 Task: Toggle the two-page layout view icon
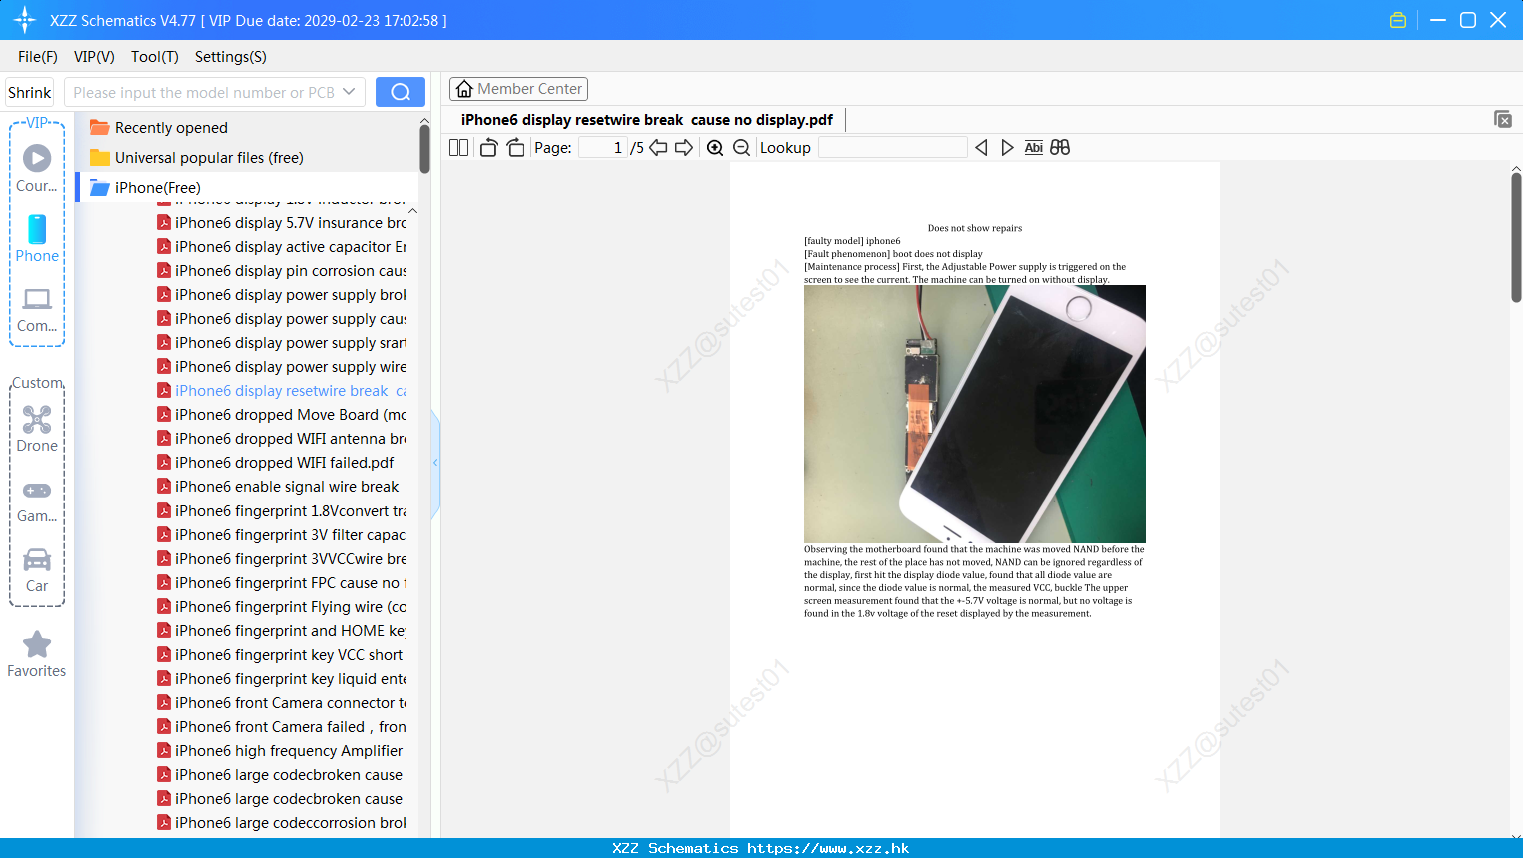(x=458, y=148)
